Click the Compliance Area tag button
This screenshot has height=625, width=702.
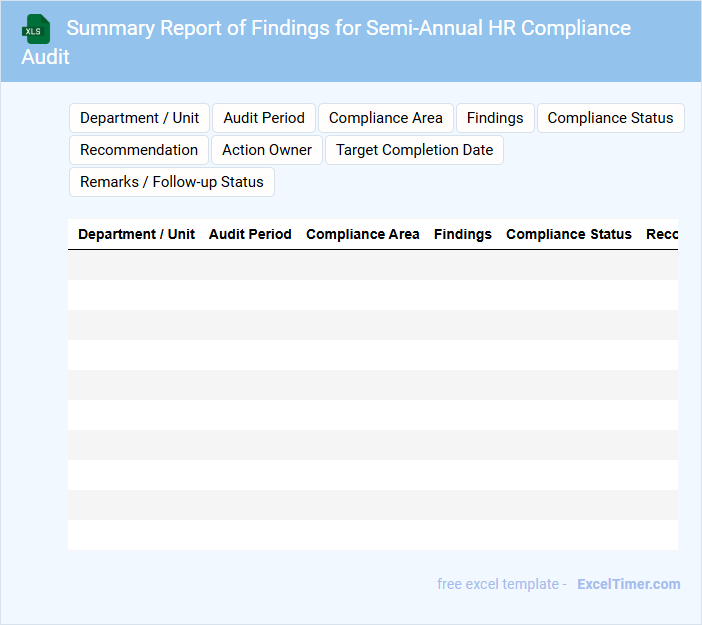[385, 118]
